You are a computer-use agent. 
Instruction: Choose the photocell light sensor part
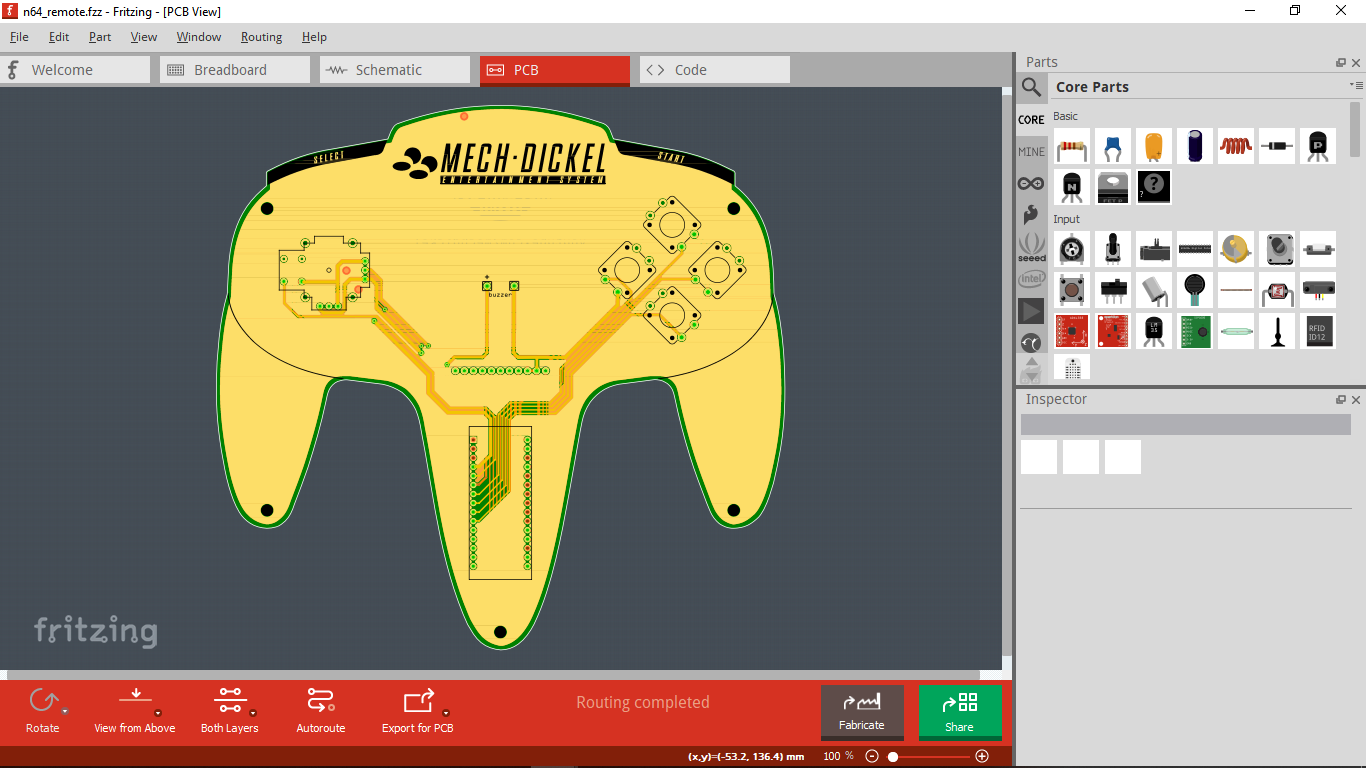[1277, 290]
